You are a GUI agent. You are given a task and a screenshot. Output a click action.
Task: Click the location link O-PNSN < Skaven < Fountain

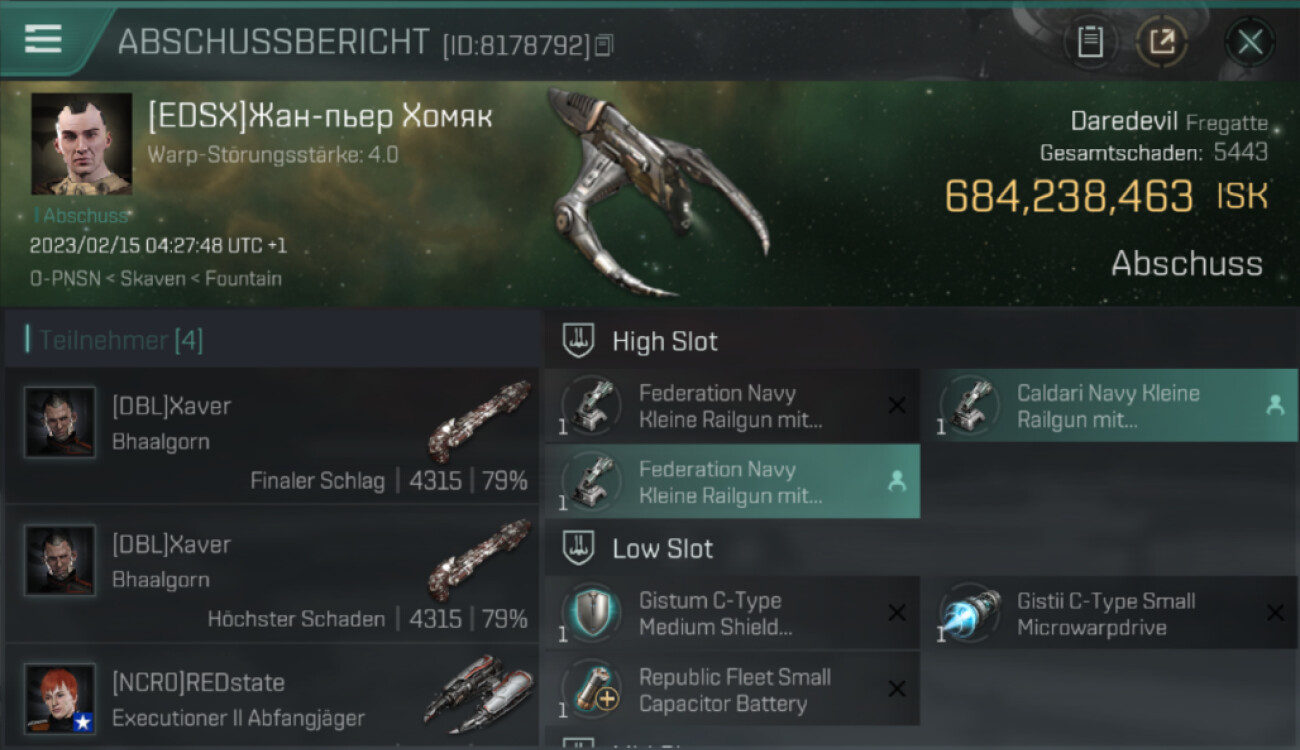155,279
